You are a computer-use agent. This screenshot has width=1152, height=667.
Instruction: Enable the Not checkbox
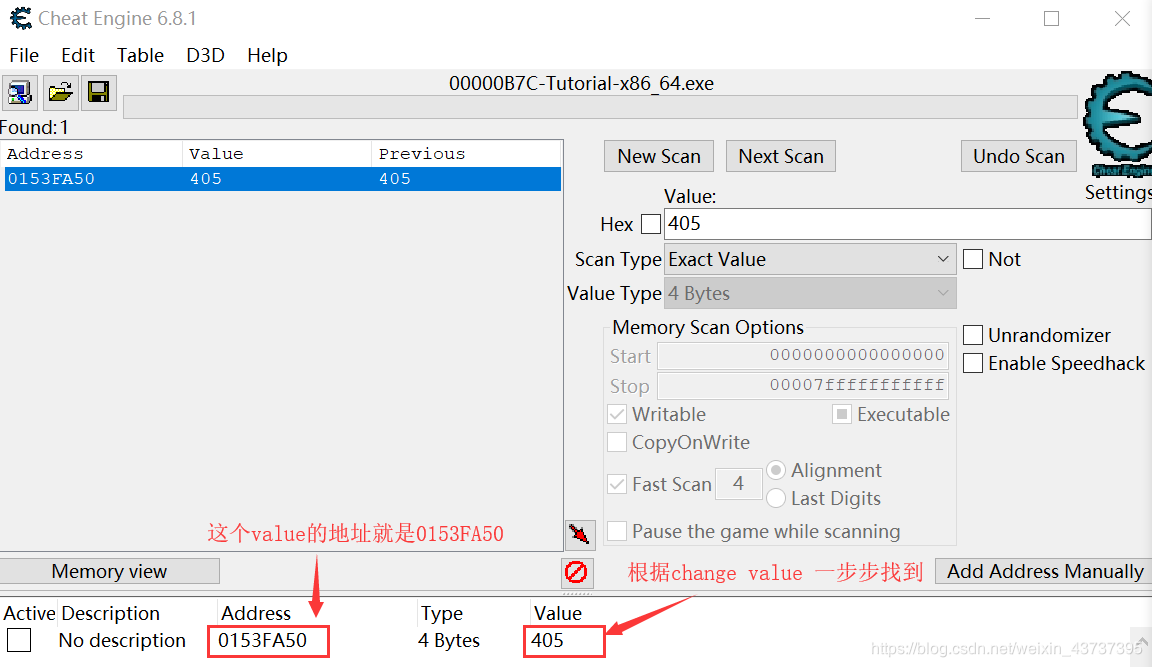973,259
